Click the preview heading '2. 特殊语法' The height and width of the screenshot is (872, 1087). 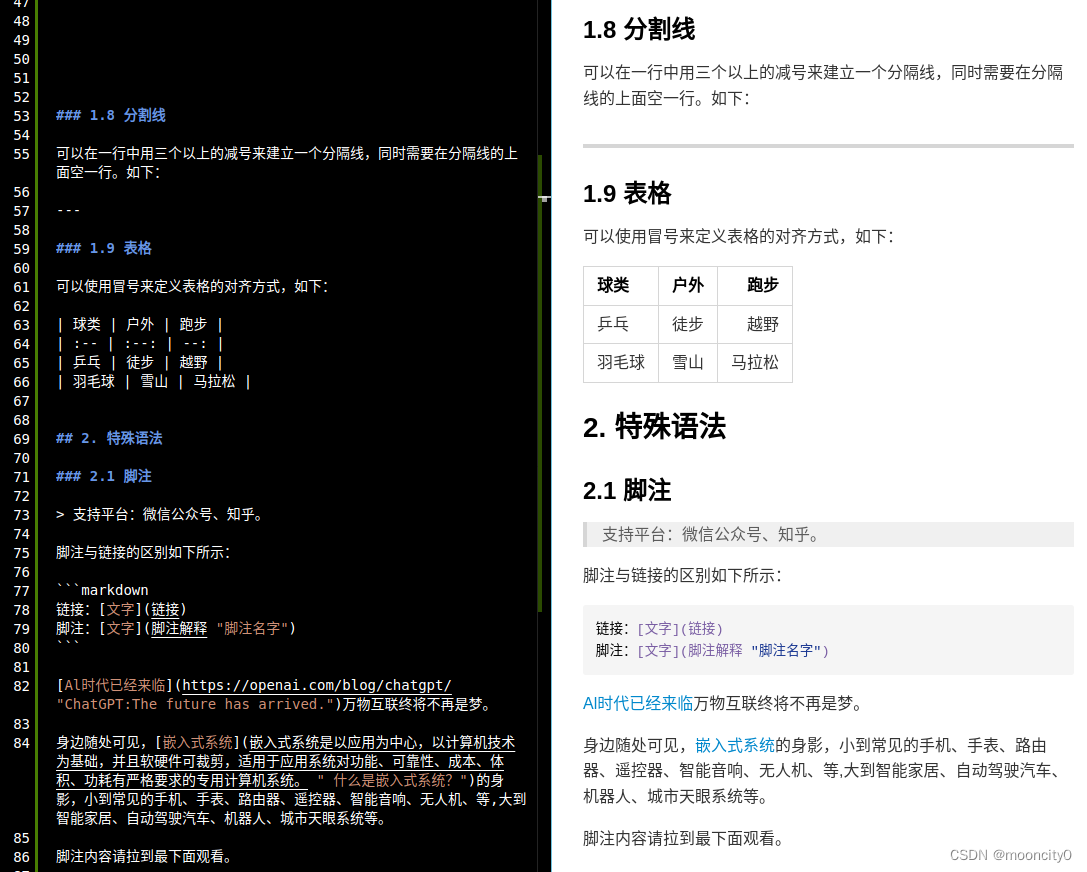click(654, 426)
